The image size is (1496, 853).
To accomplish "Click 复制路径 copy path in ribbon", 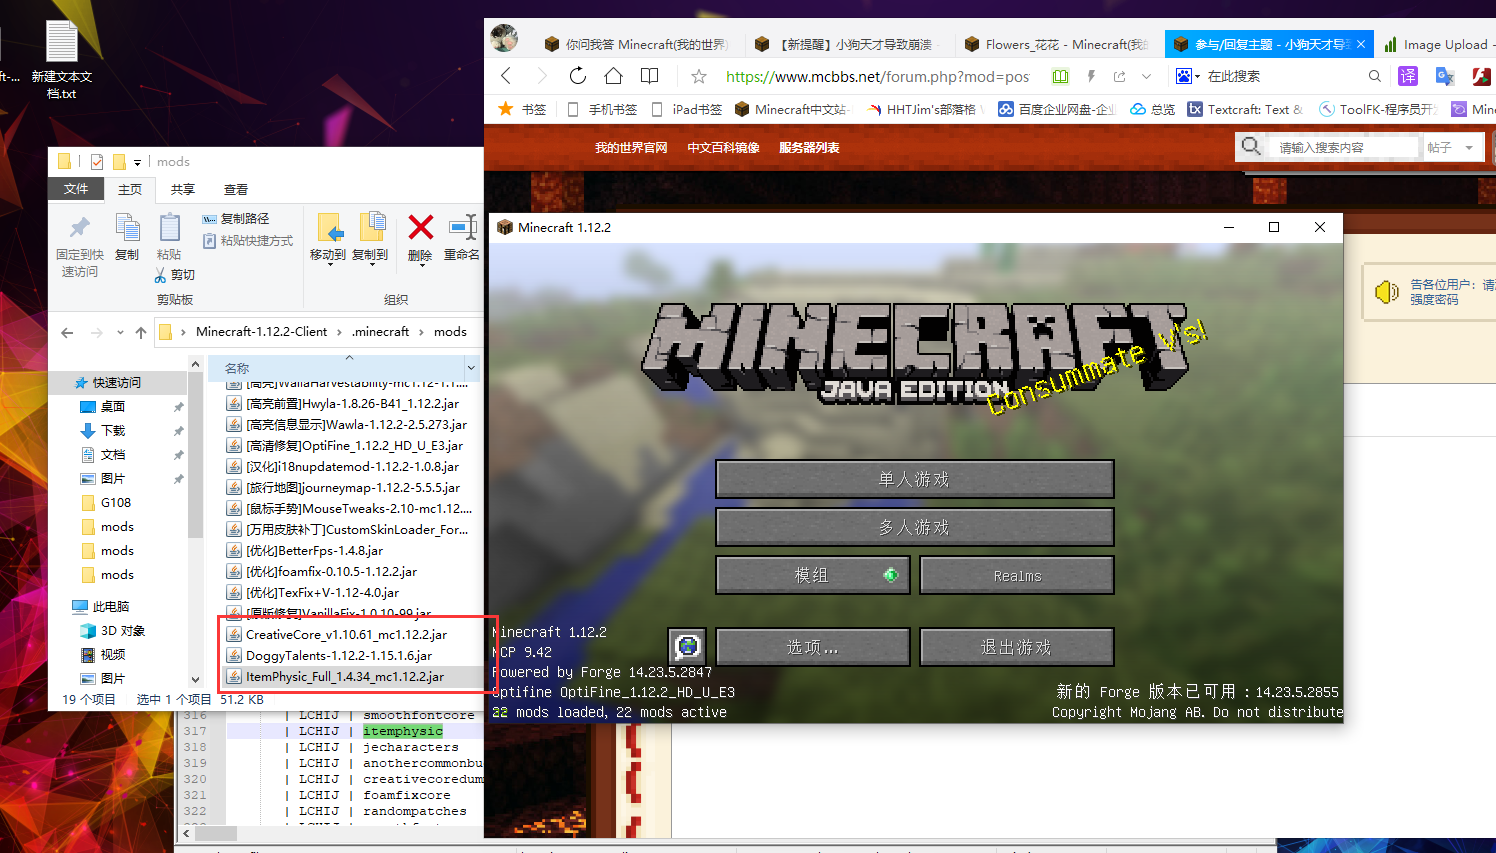I will tap(236, 218).
